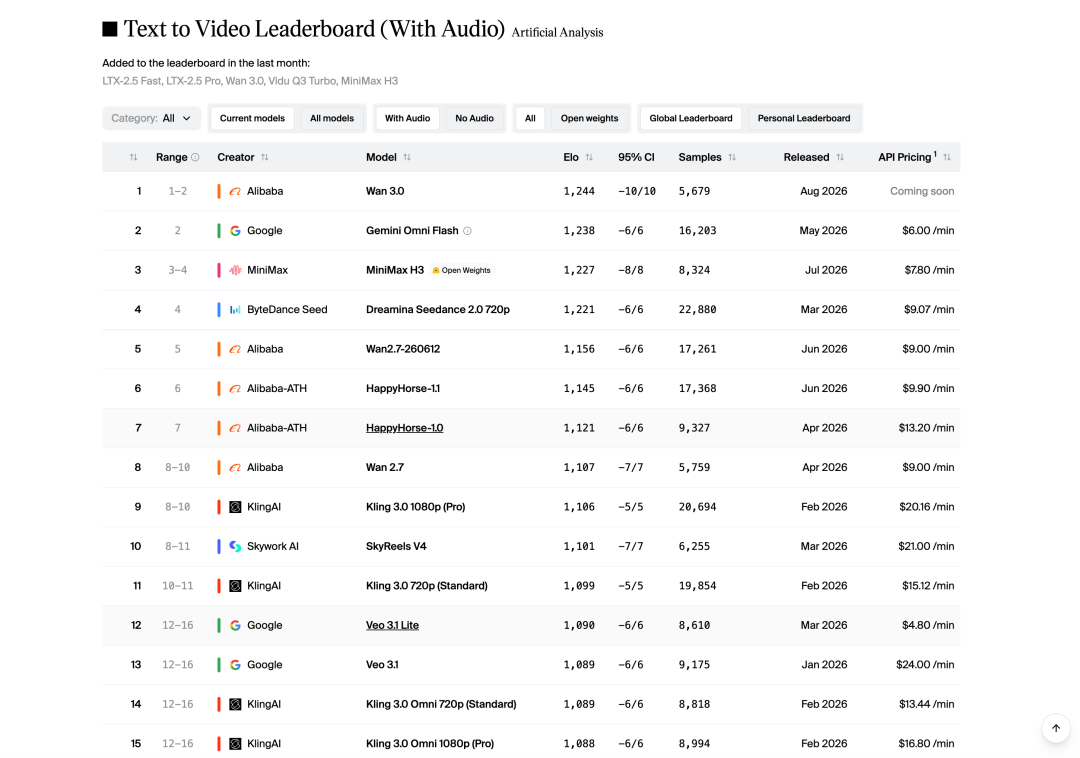Viewport: 1080px width, 758px height.
Task: Switch to the Personal Leaderboard tab
Action: [x=804, y=118]
